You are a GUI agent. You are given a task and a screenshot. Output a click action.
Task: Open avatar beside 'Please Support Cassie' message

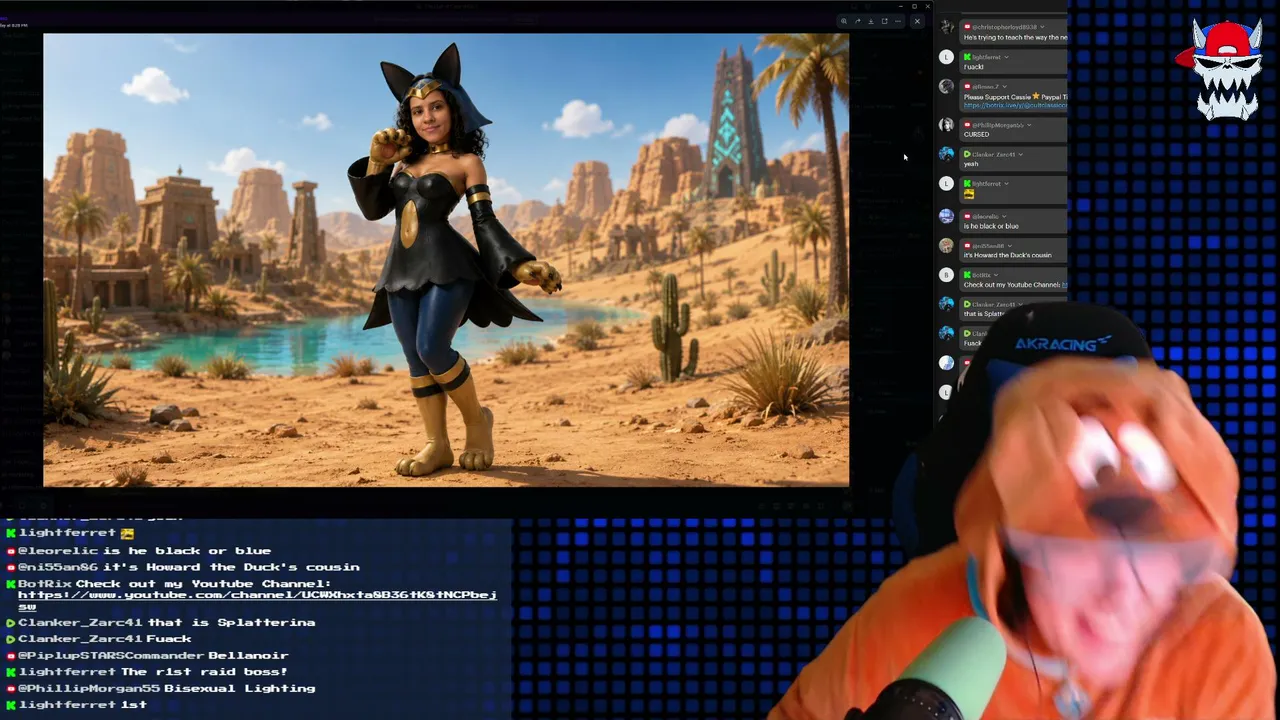pyautogui.click(x=946, y=87)
